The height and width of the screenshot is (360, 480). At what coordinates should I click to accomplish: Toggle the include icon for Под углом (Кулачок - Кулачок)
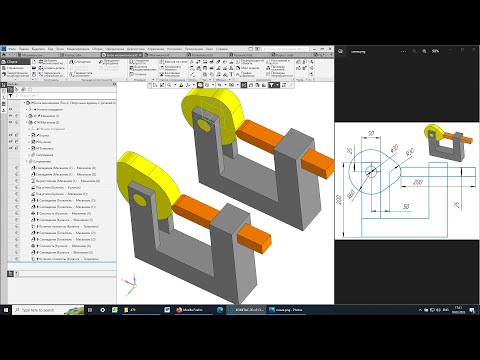[17, 187]
